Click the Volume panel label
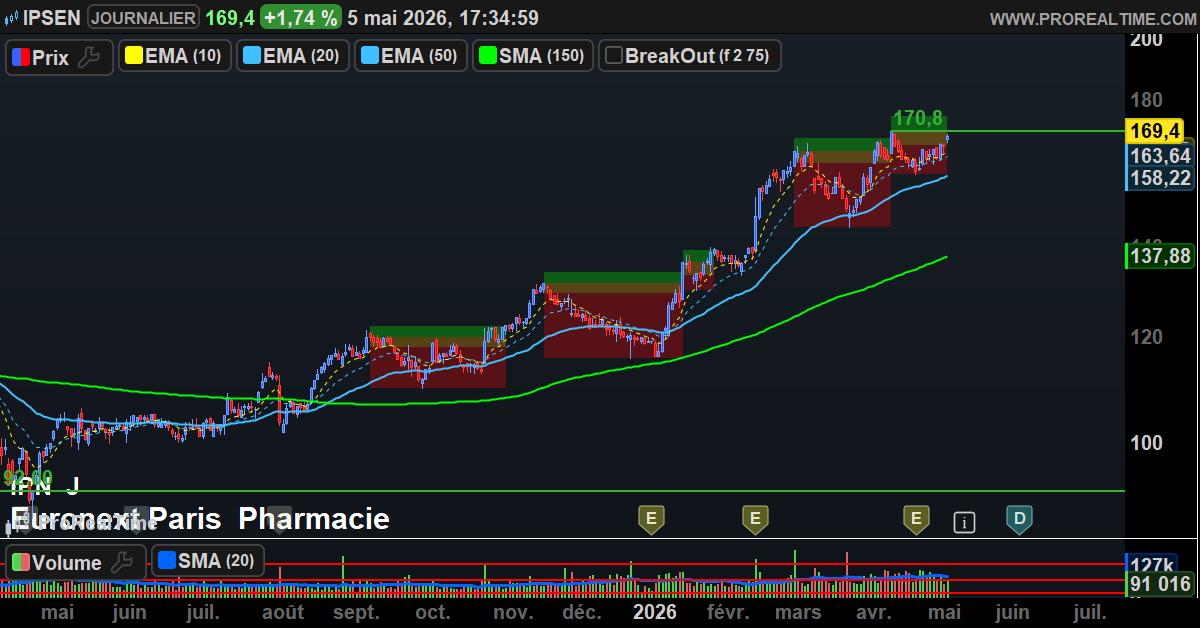 67,563
